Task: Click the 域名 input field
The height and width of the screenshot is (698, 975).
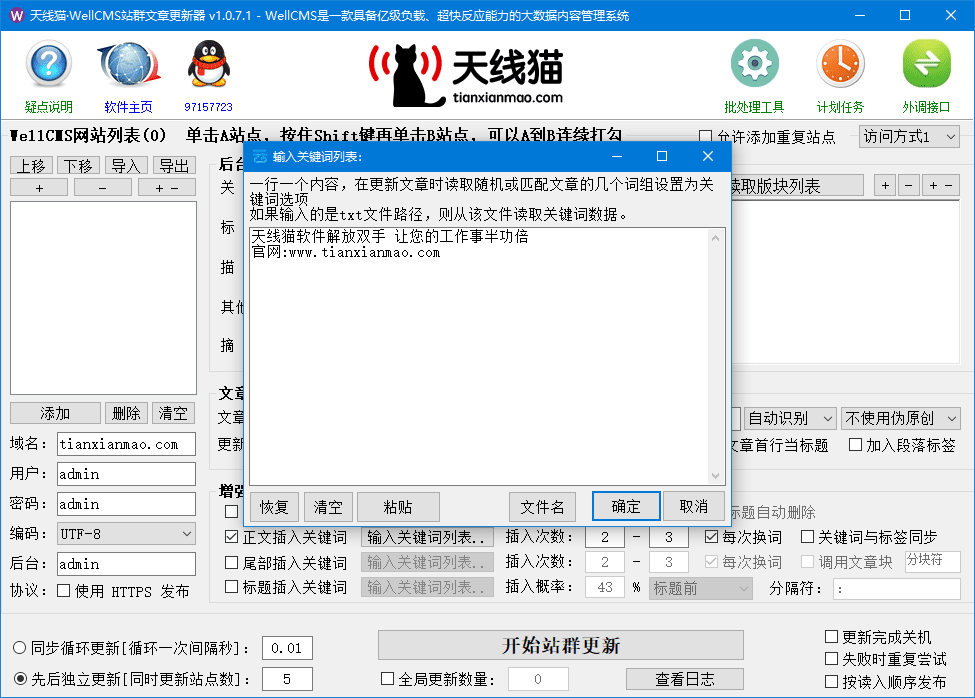Action: (126, 444)
